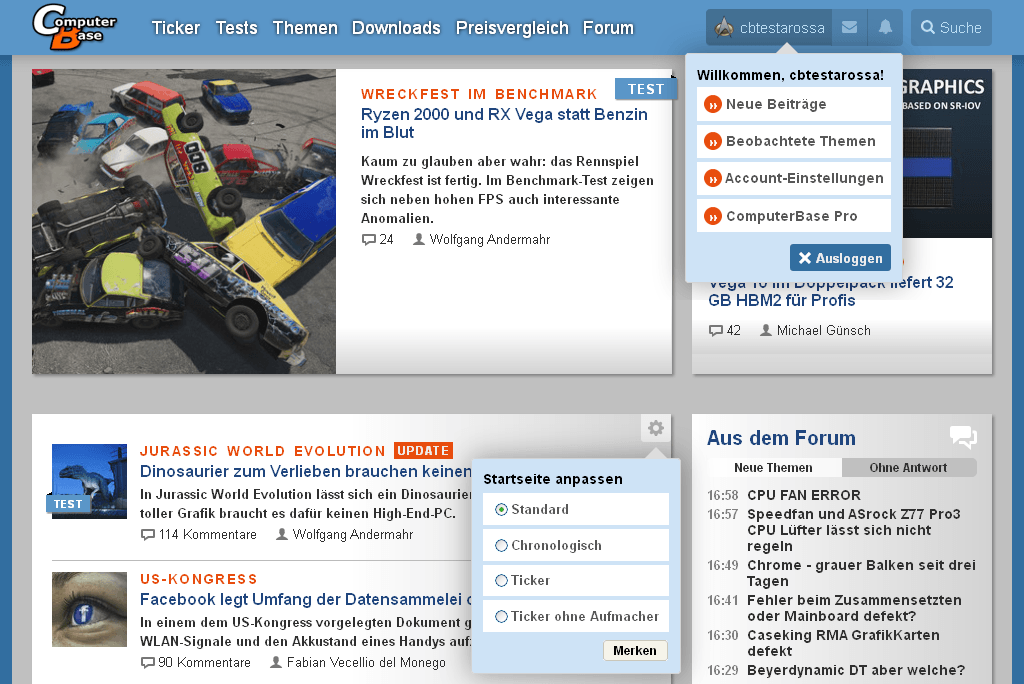This screenshot has width=1024, height=684.
Task: Switch to the Neue Themen tab
Action: (773, 468)
